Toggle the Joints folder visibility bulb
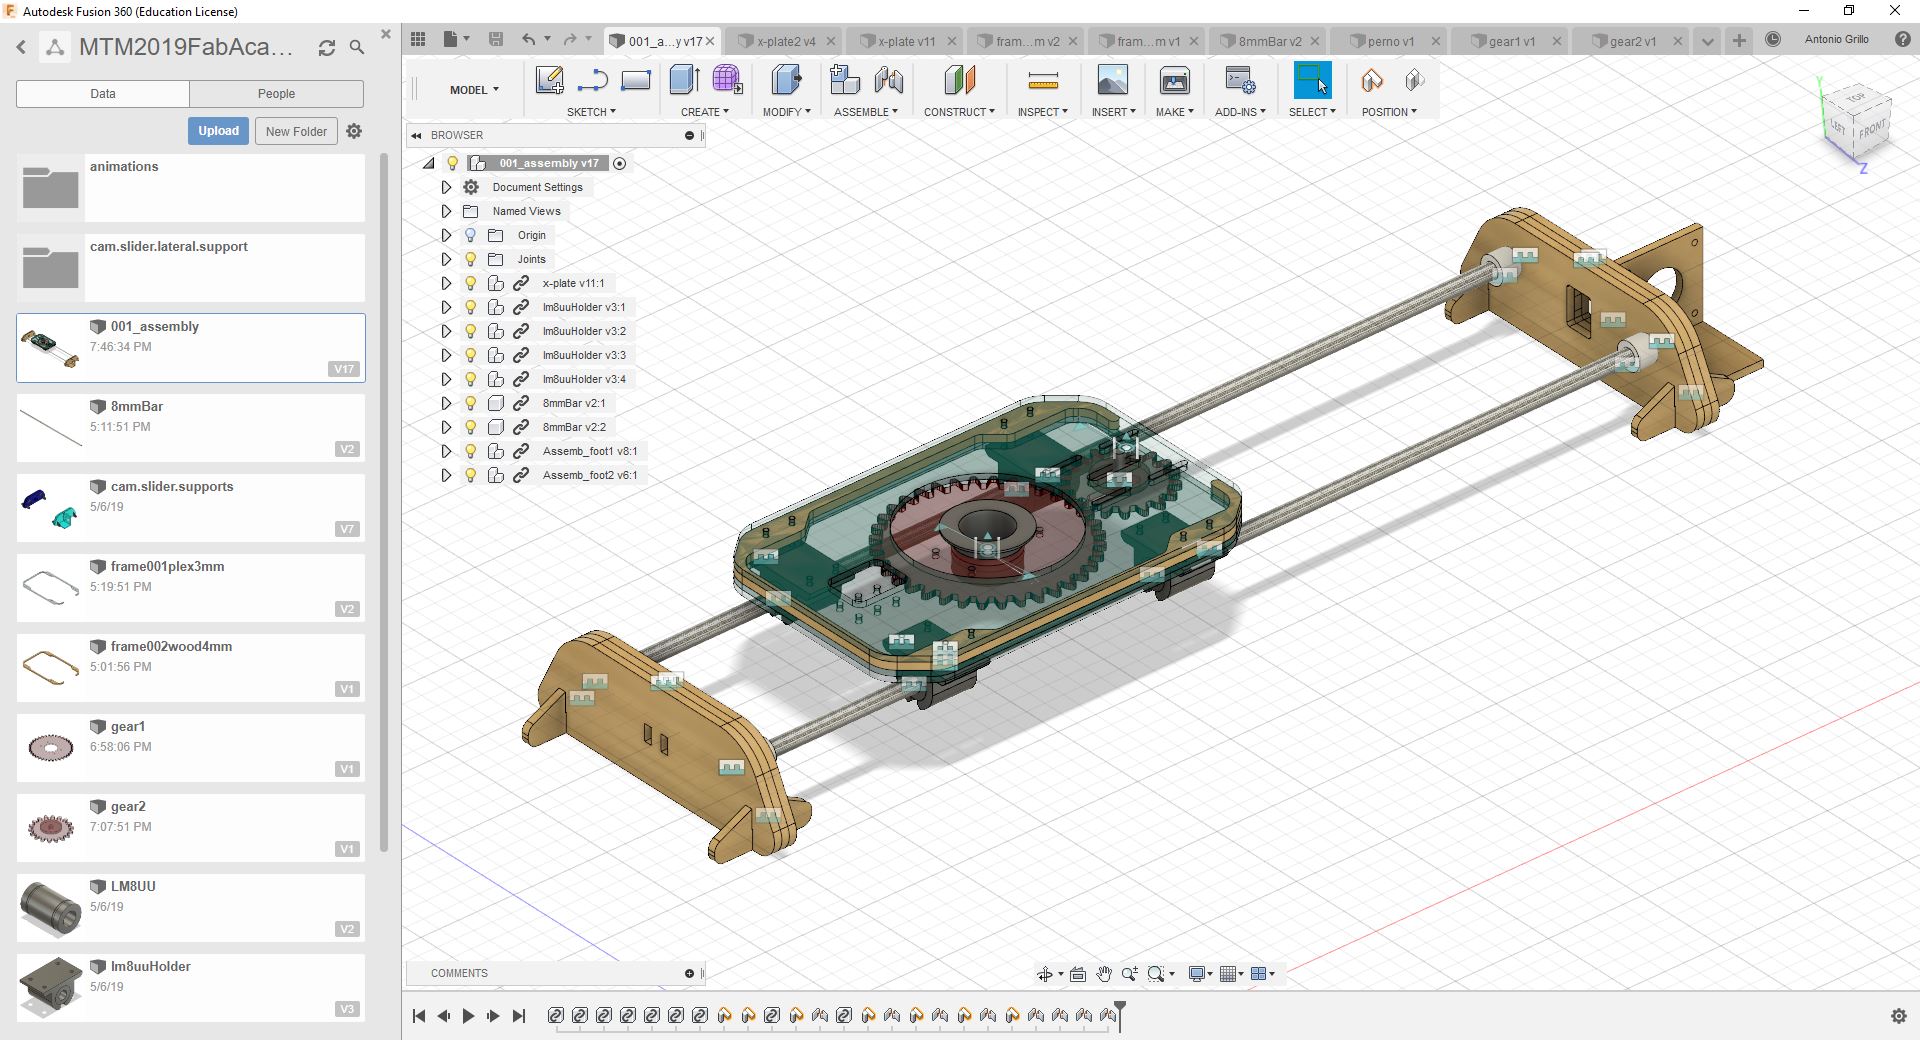The width and height of the screenshot is (1920, 1040). 470,259
